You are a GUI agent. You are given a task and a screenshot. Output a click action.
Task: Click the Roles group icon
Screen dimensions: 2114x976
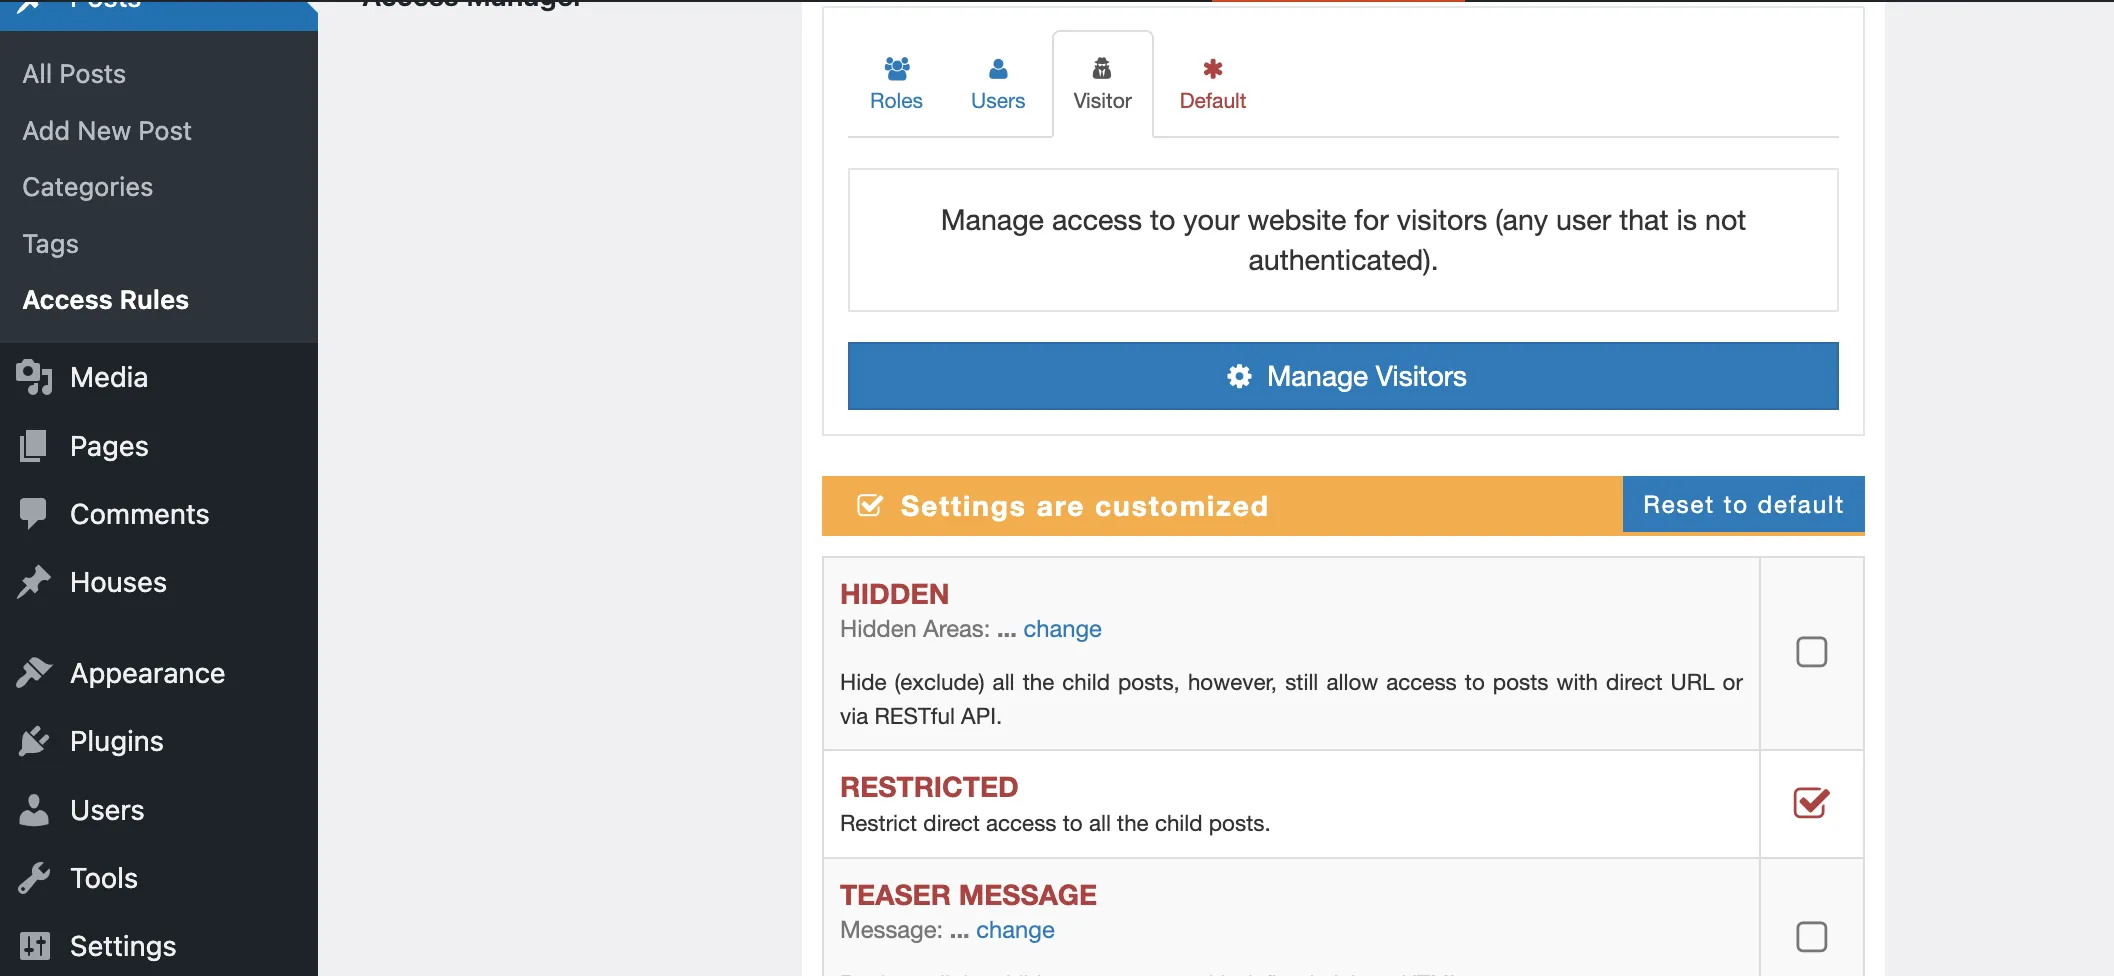pyautogui.click(x=897, y=68)
